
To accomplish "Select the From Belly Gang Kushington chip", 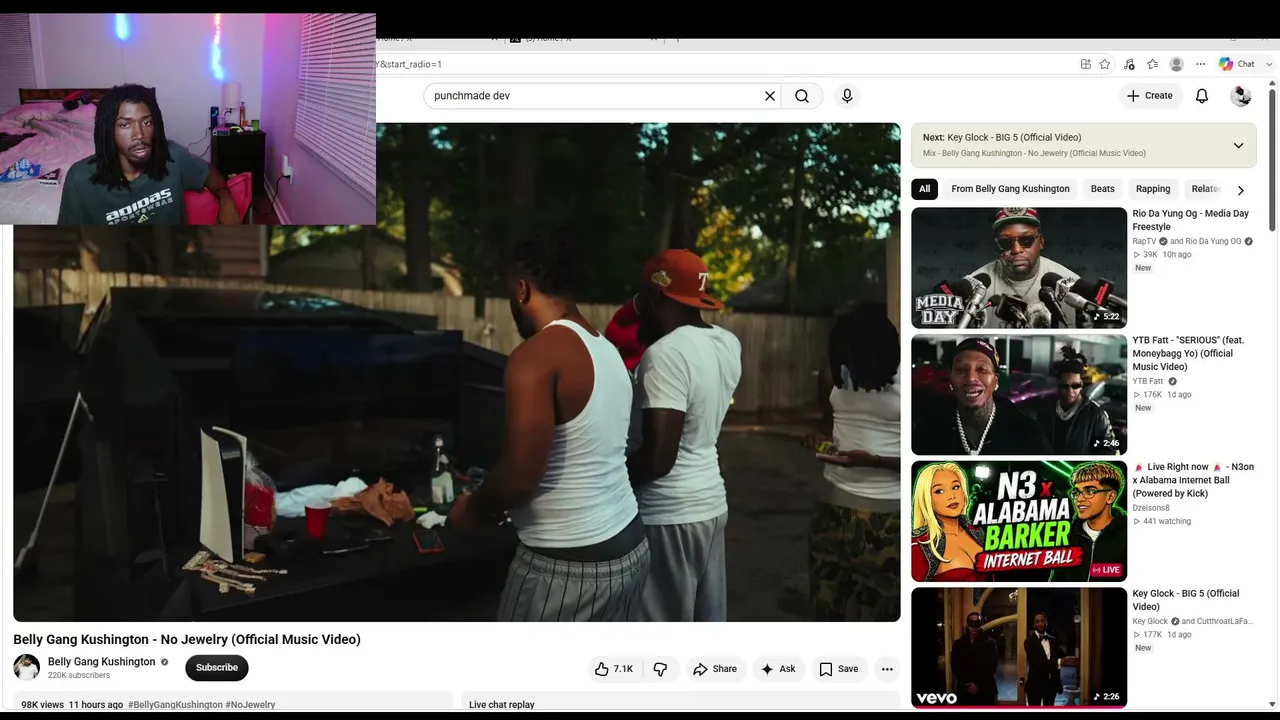I will (1010, 189).
